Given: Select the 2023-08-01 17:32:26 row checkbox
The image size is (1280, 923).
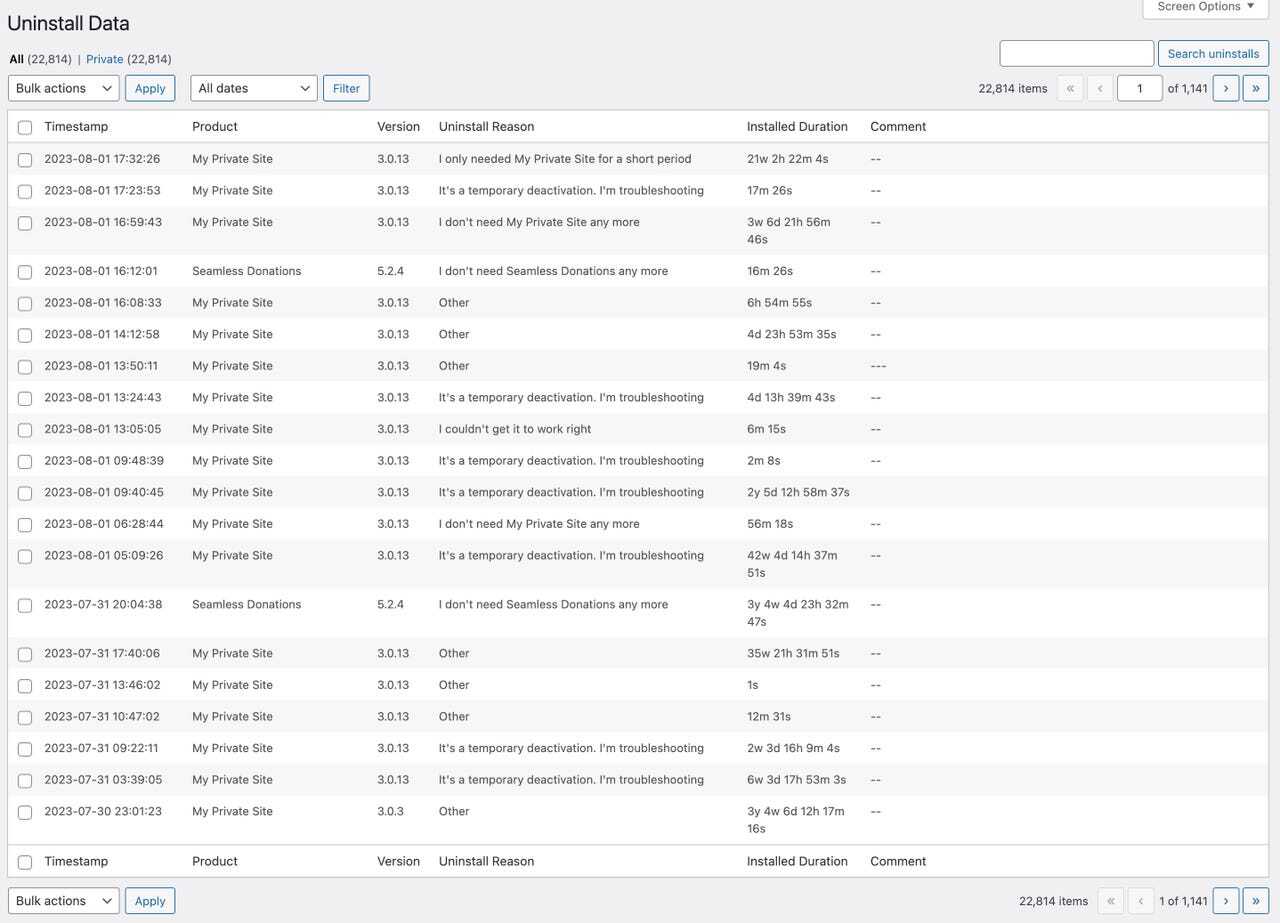Looking at the screenshot, I should (x=25, y=160).
